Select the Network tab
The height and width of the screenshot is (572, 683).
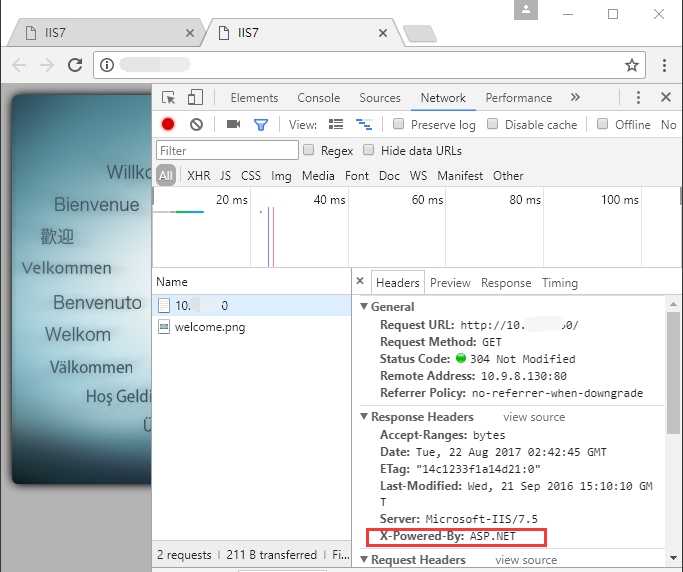tap(443, 98)
